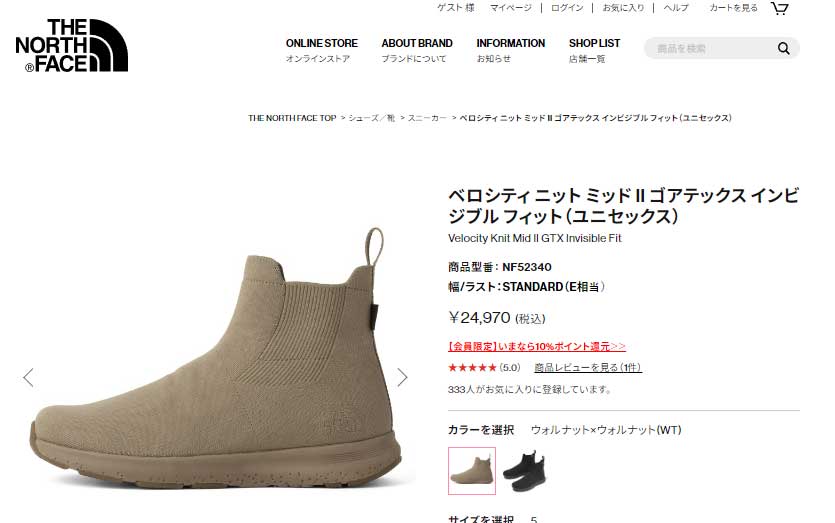Screen dimensions: 835x523
Task: Open the shopping cart icon
Action: 780,8
